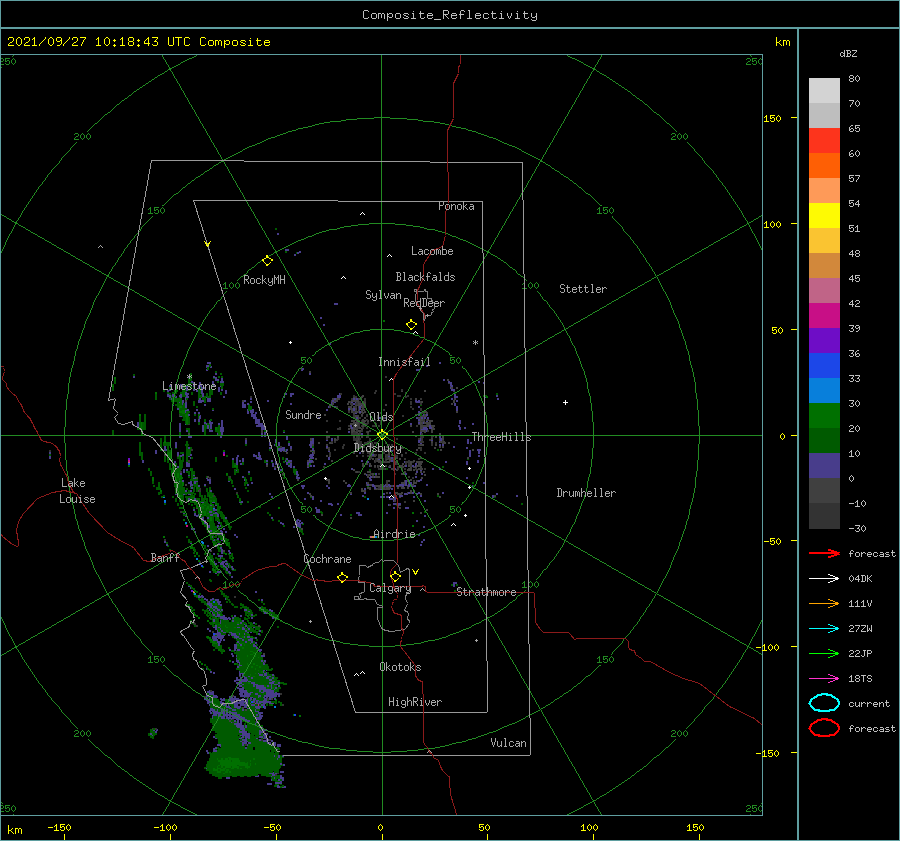Click the 150 tick on right axis
The height and width of the screenshot is (841, 900).
click(772, 118)
